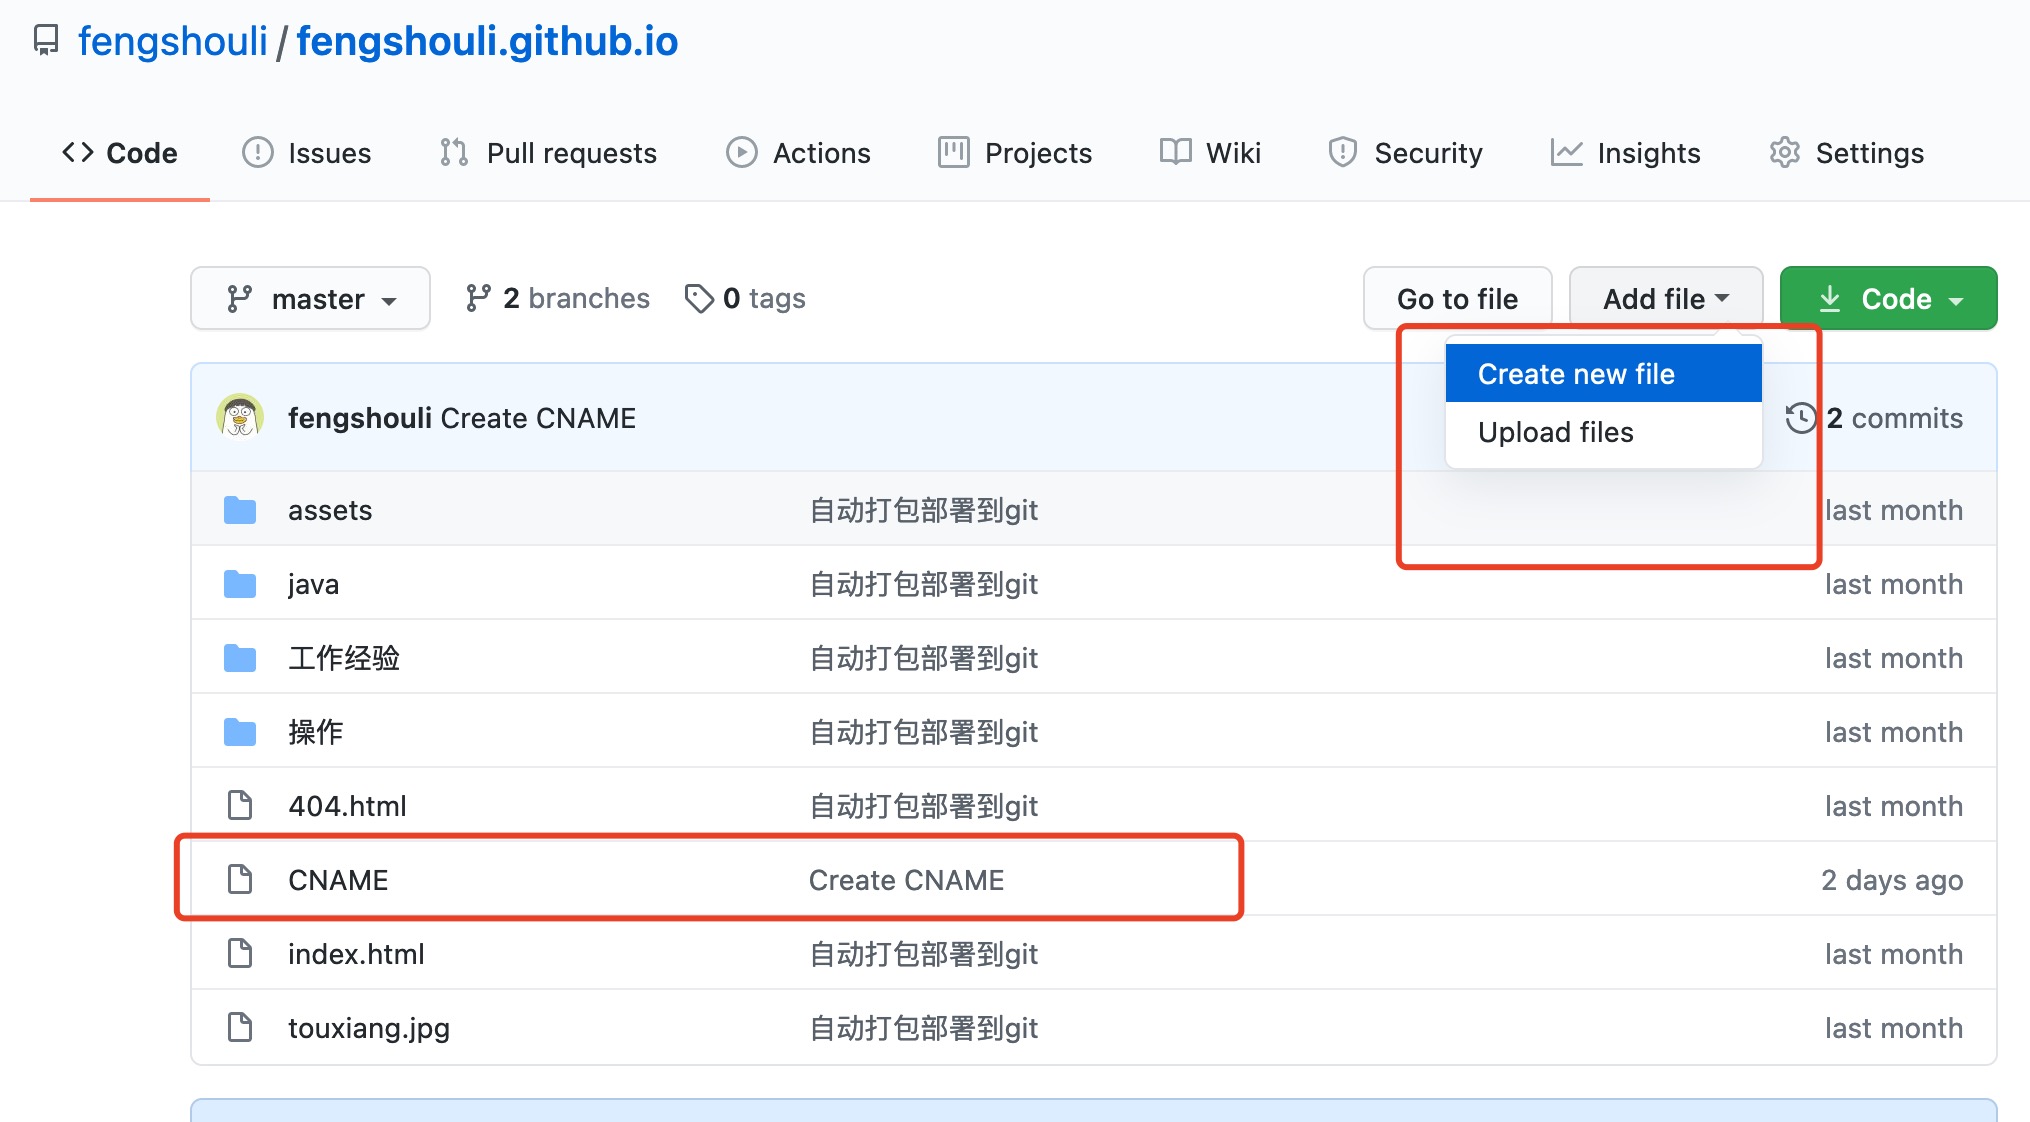Click the 404.html file icon
Image resolution: width=2030 pixels, height=1122 pixels.
point(240,805)
